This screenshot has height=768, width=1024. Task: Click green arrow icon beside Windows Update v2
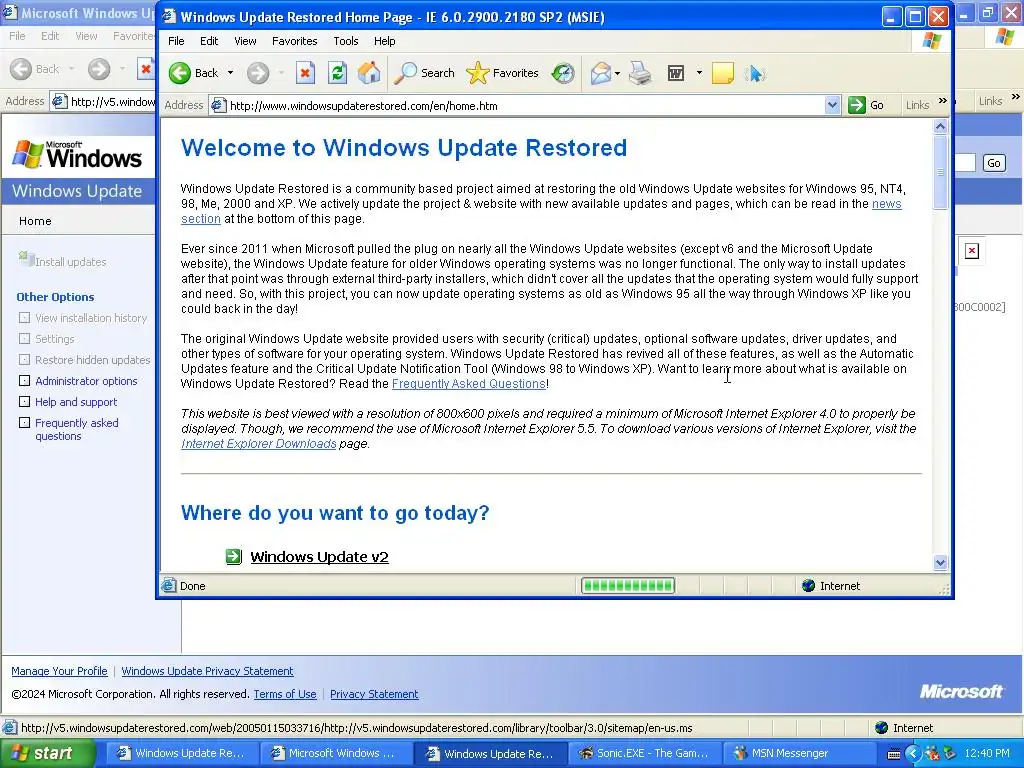tap(234, 556)
